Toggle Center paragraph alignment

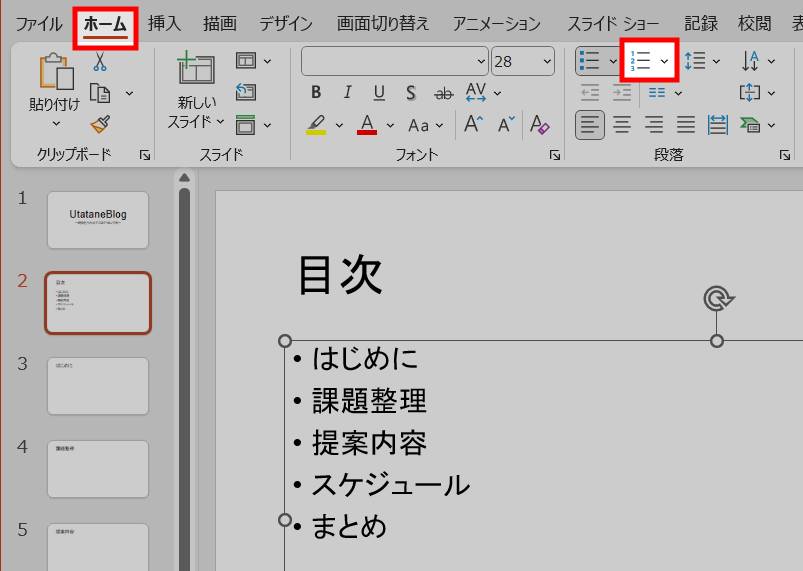[x=622, y=124]
